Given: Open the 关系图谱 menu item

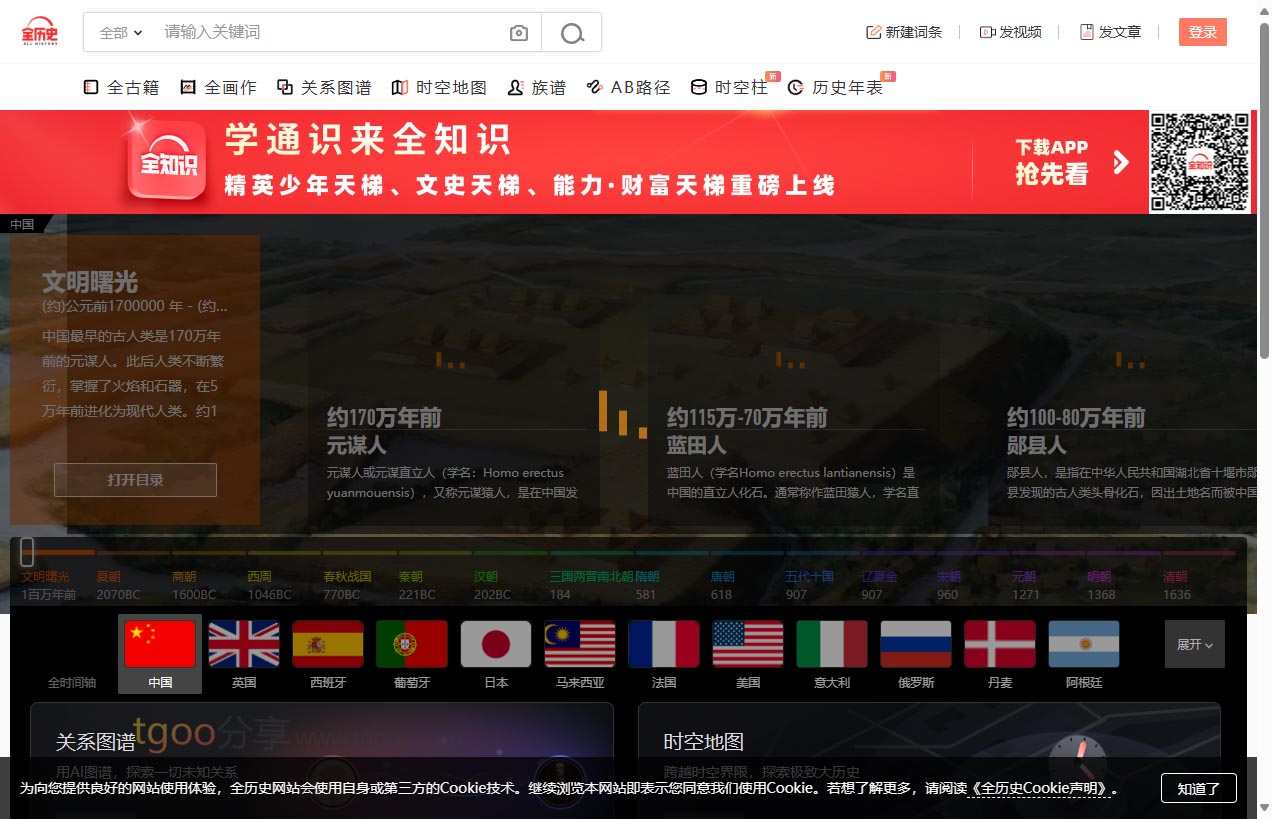Looking at the screenshot, I should pos(325,88).
